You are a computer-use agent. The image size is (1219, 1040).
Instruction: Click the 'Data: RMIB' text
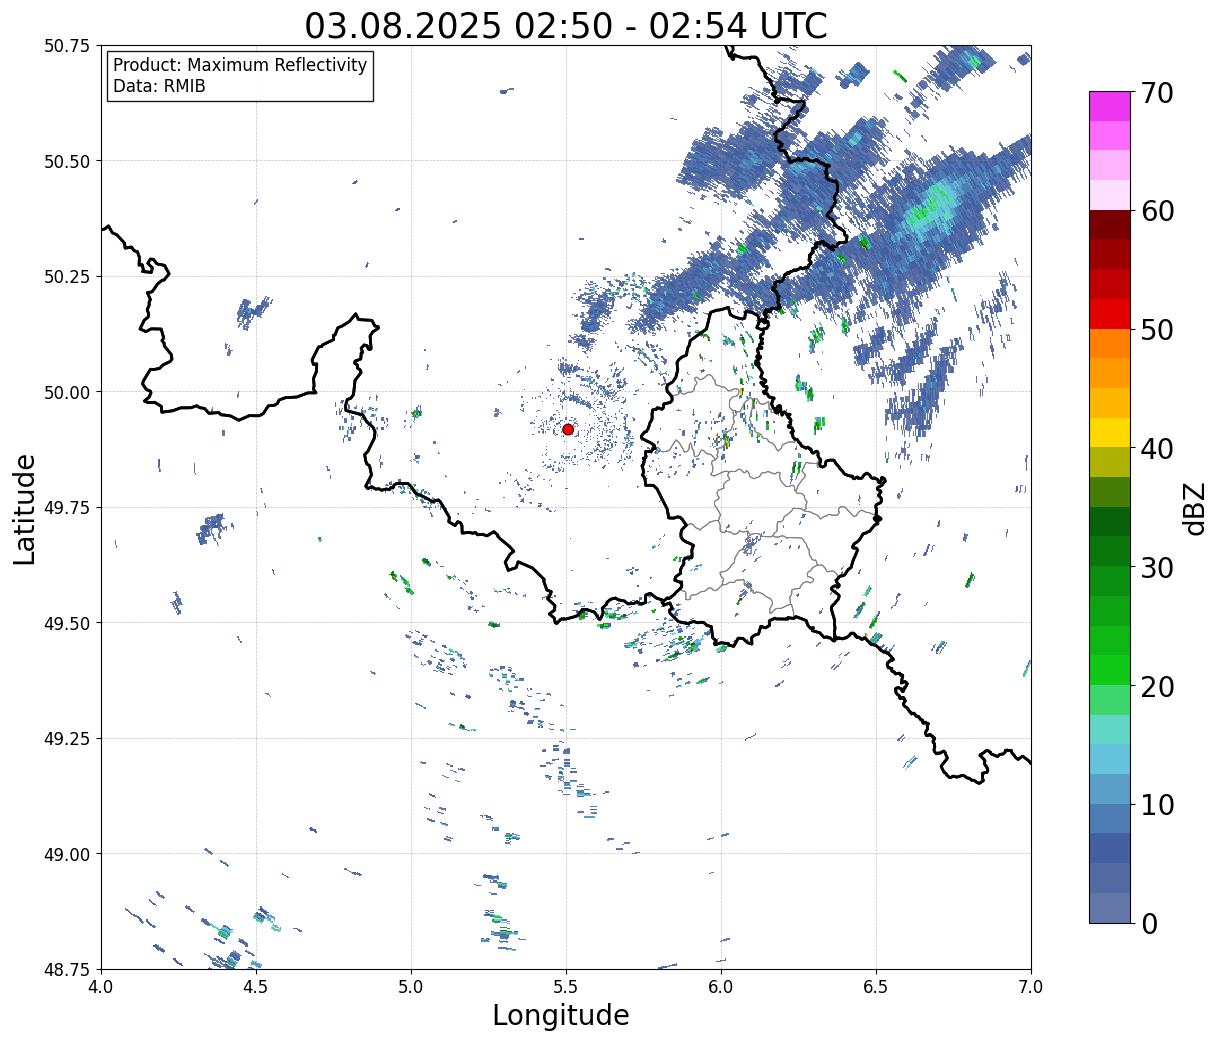click(159, 87)
